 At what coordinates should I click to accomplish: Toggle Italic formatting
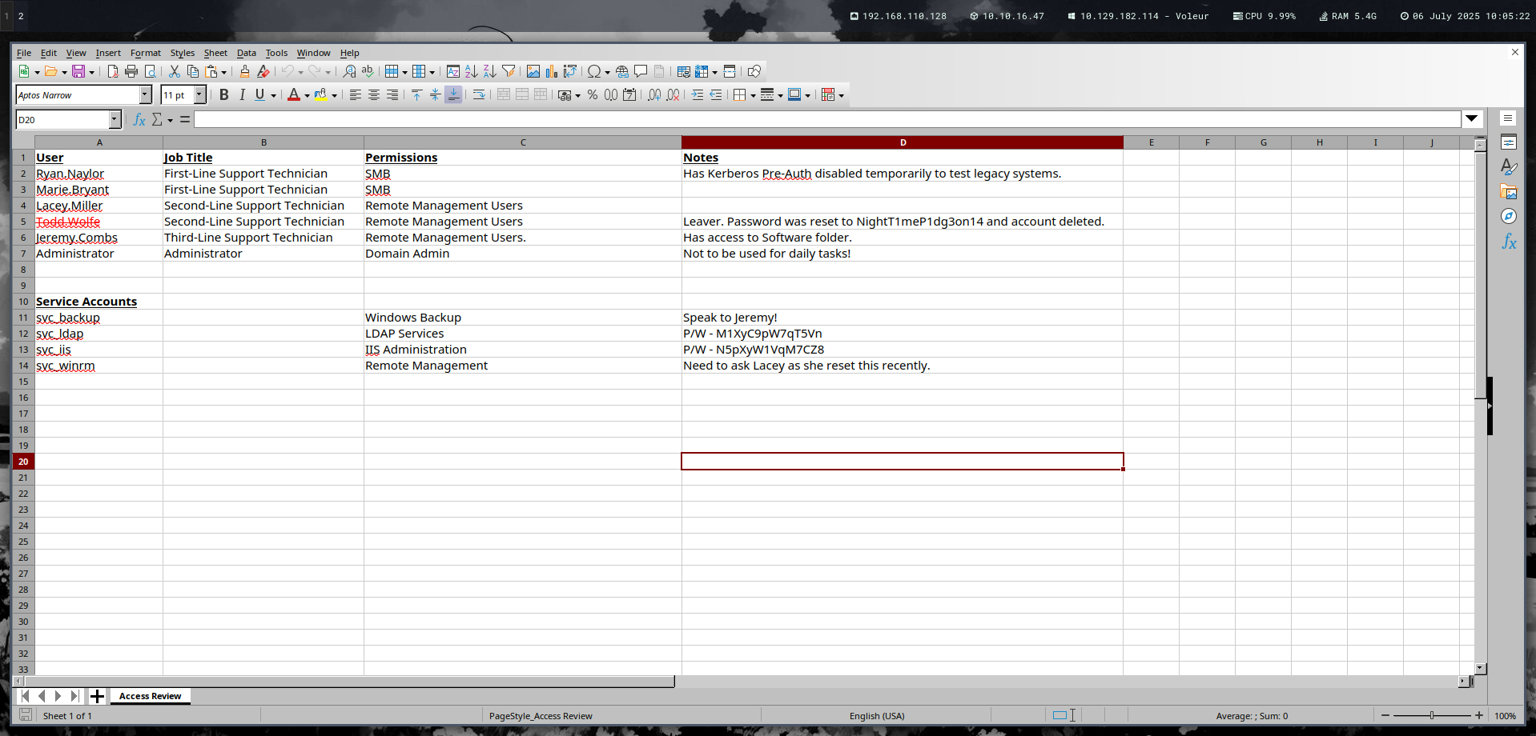click(x=241, y=95)
